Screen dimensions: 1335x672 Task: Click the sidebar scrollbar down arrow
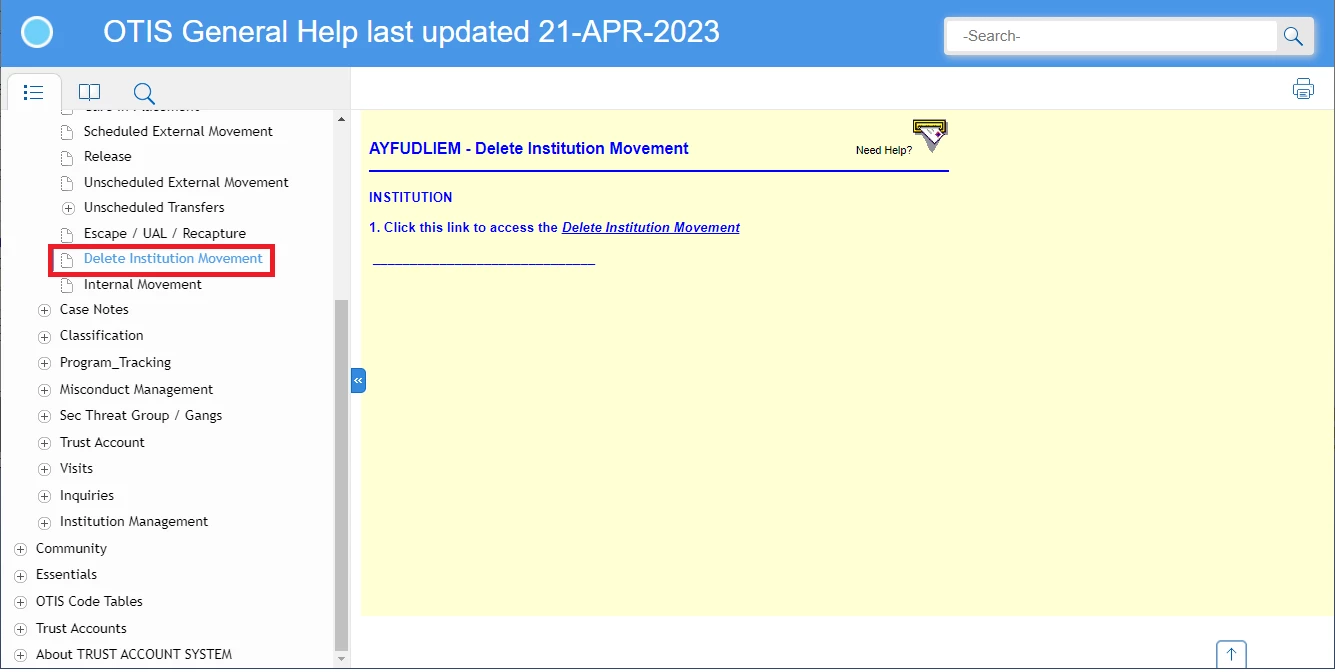pos(341,659)
